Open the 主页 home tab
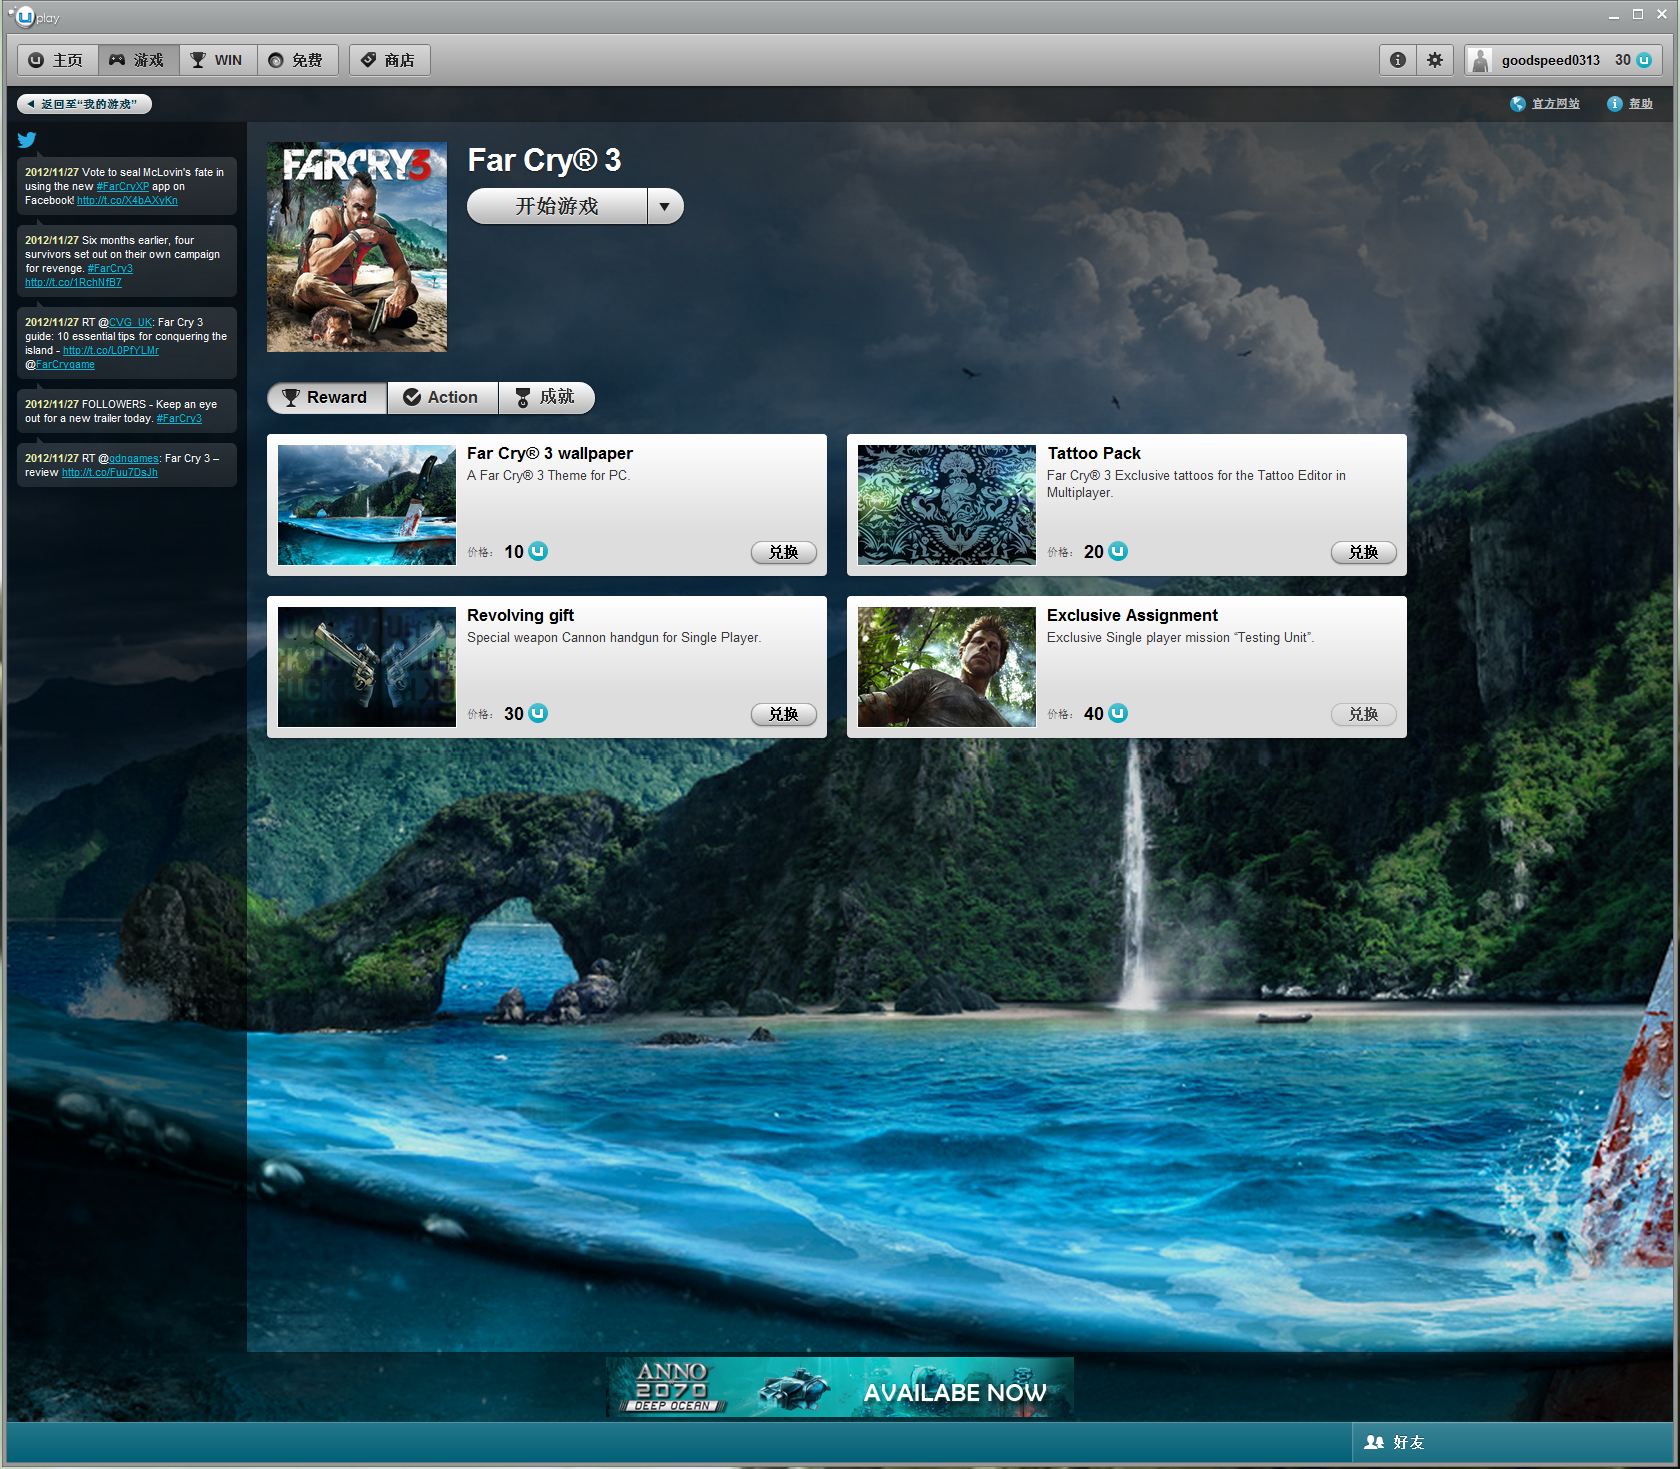The height and width of the screenshot is (1469, 1680). pos(58,60)
